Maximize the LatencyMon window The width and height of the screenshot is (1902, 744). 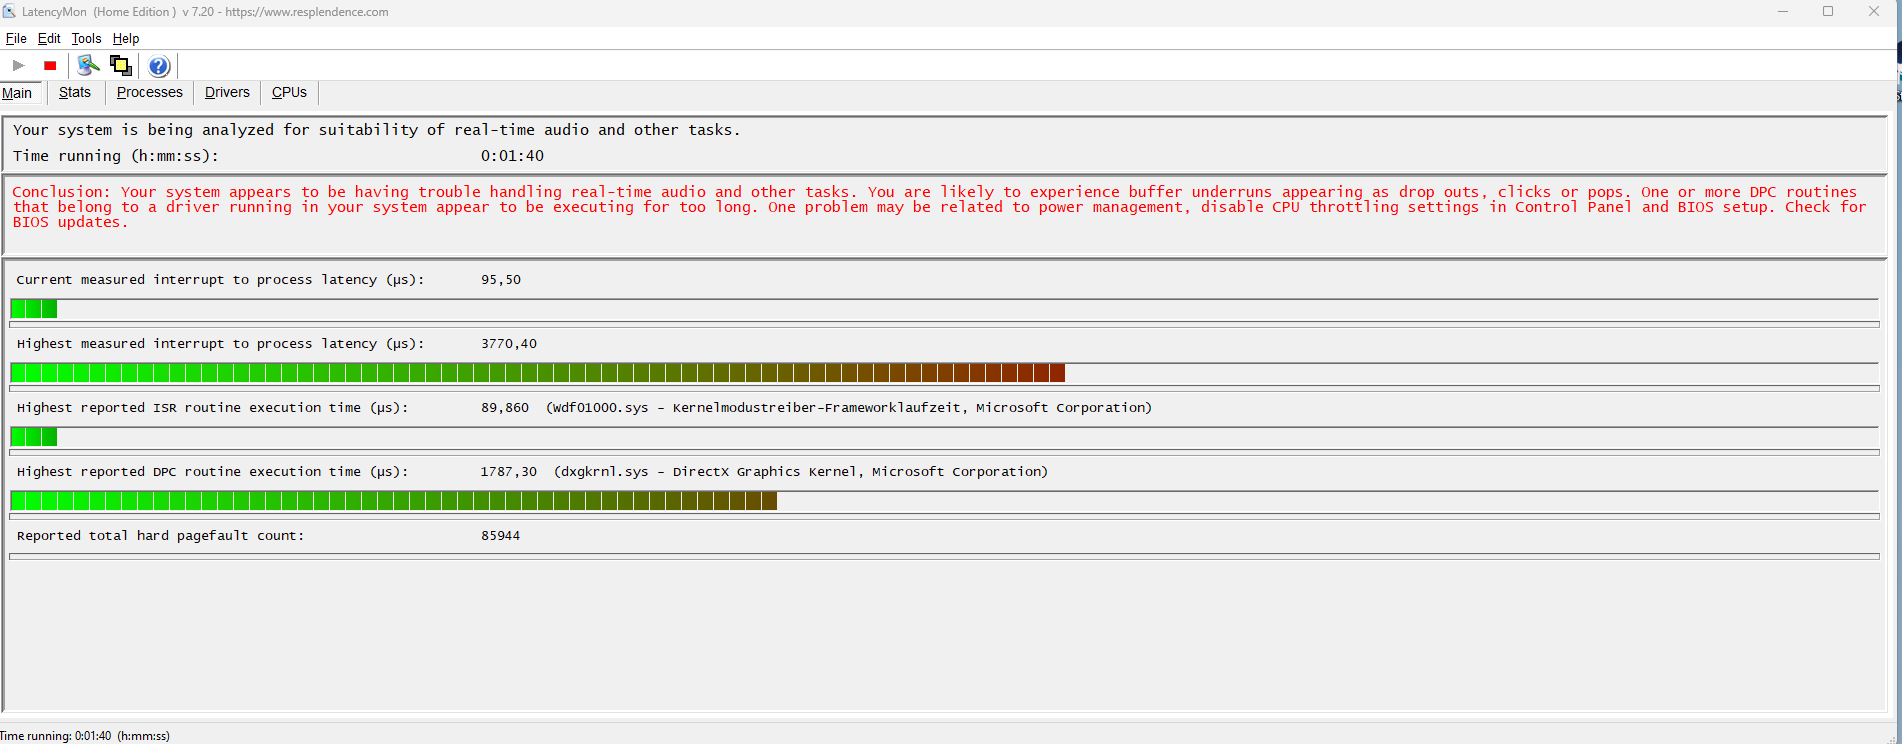(x=1828, y=12)
